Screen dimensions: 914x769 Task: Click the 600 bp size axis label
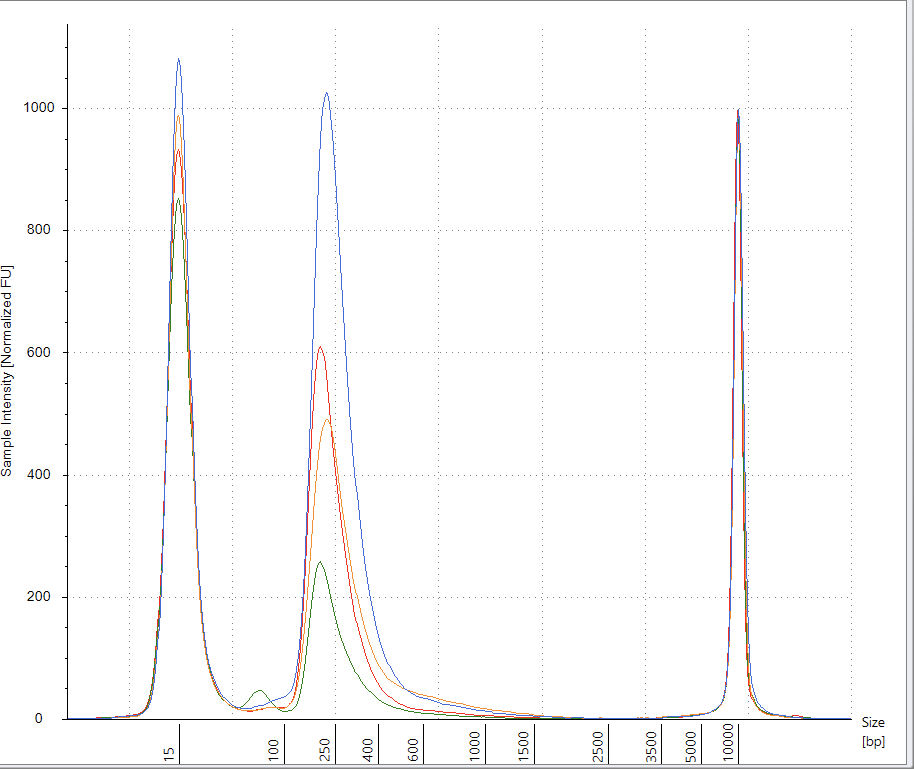coord(413,750)
